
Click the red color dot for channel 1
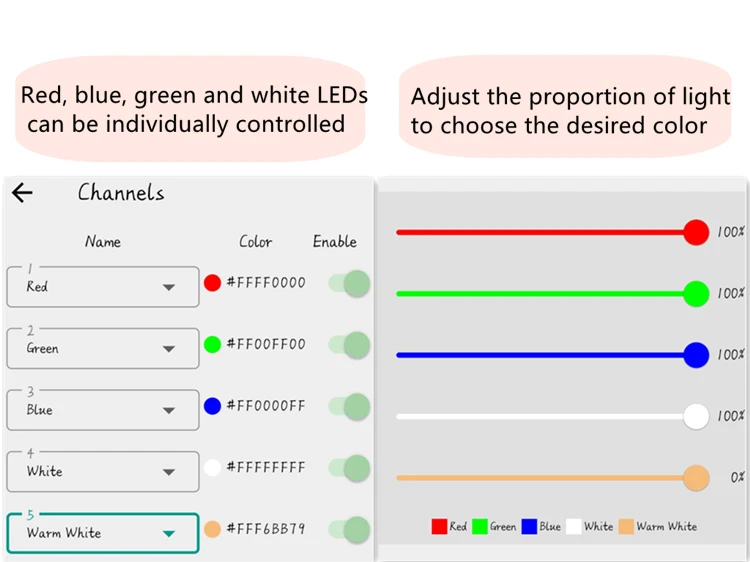pos(212,283)
